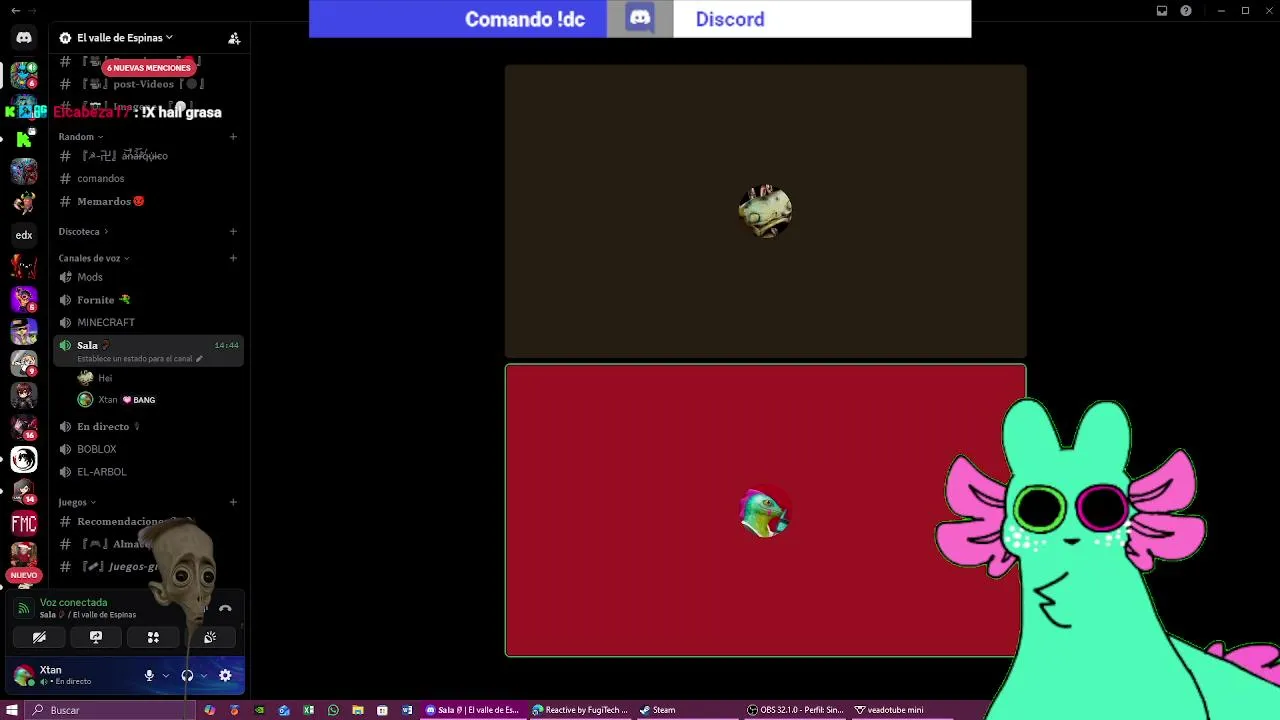The image size is (1280, 720).
Task: Open Excel from the taskbar
Action: 308,710
